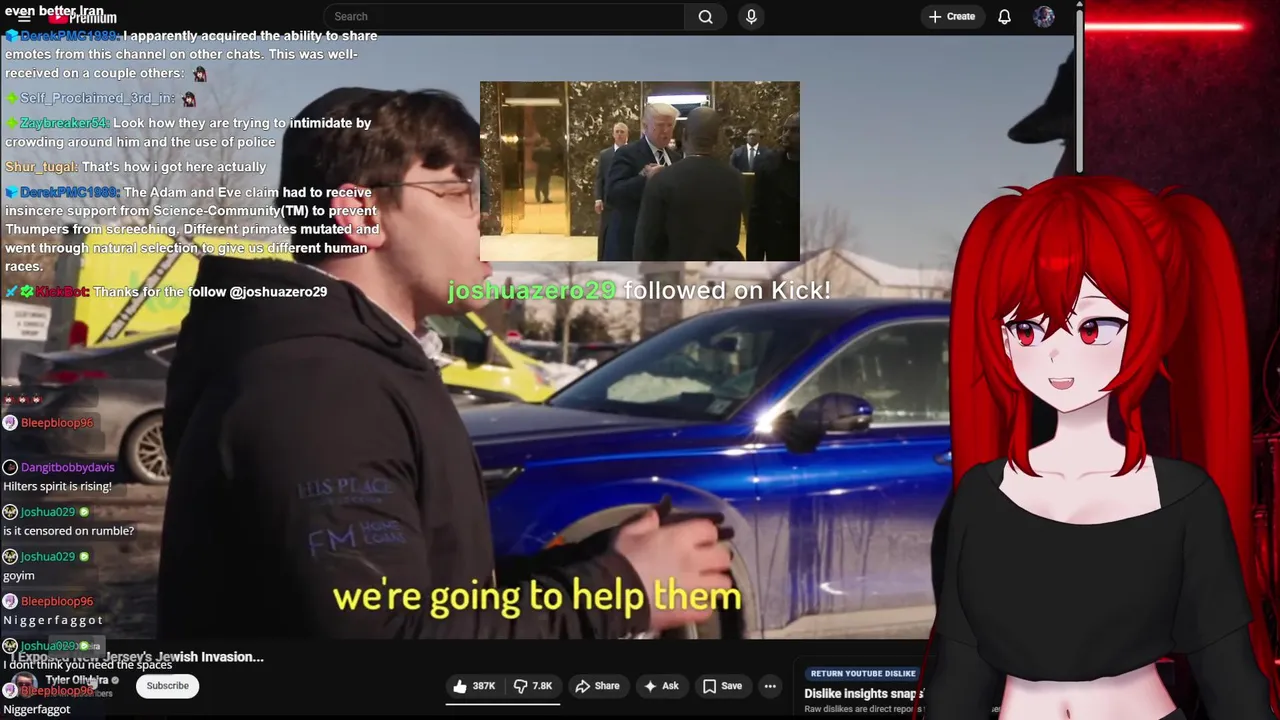Viewport: 1280px width, 720px height.
Task: Go to the YouTube Premium home logo
Action: [83, 17]
